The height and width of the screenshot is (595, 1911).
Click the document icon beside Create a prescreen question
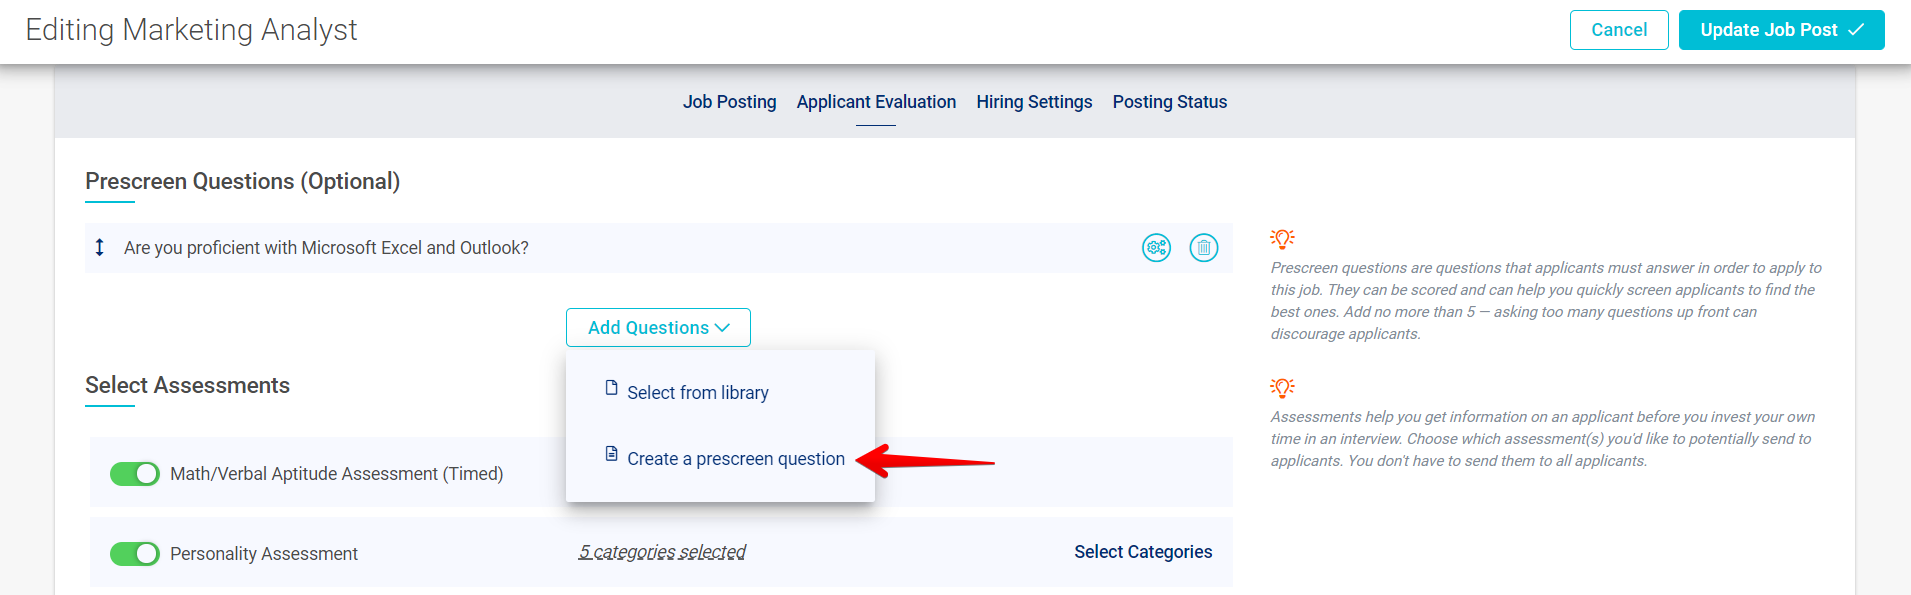coord(611,454)
